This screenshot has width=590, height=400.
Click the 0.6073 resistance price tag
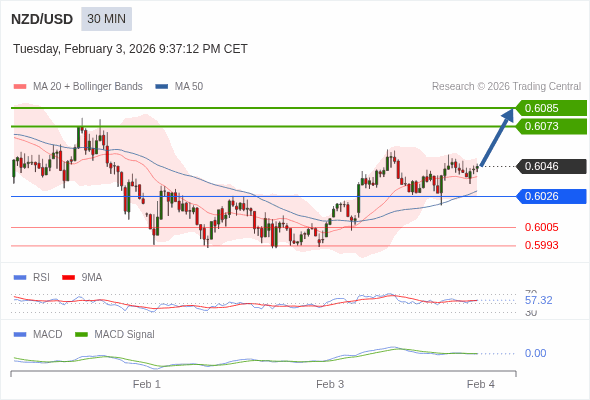click(x=551, y=126)
